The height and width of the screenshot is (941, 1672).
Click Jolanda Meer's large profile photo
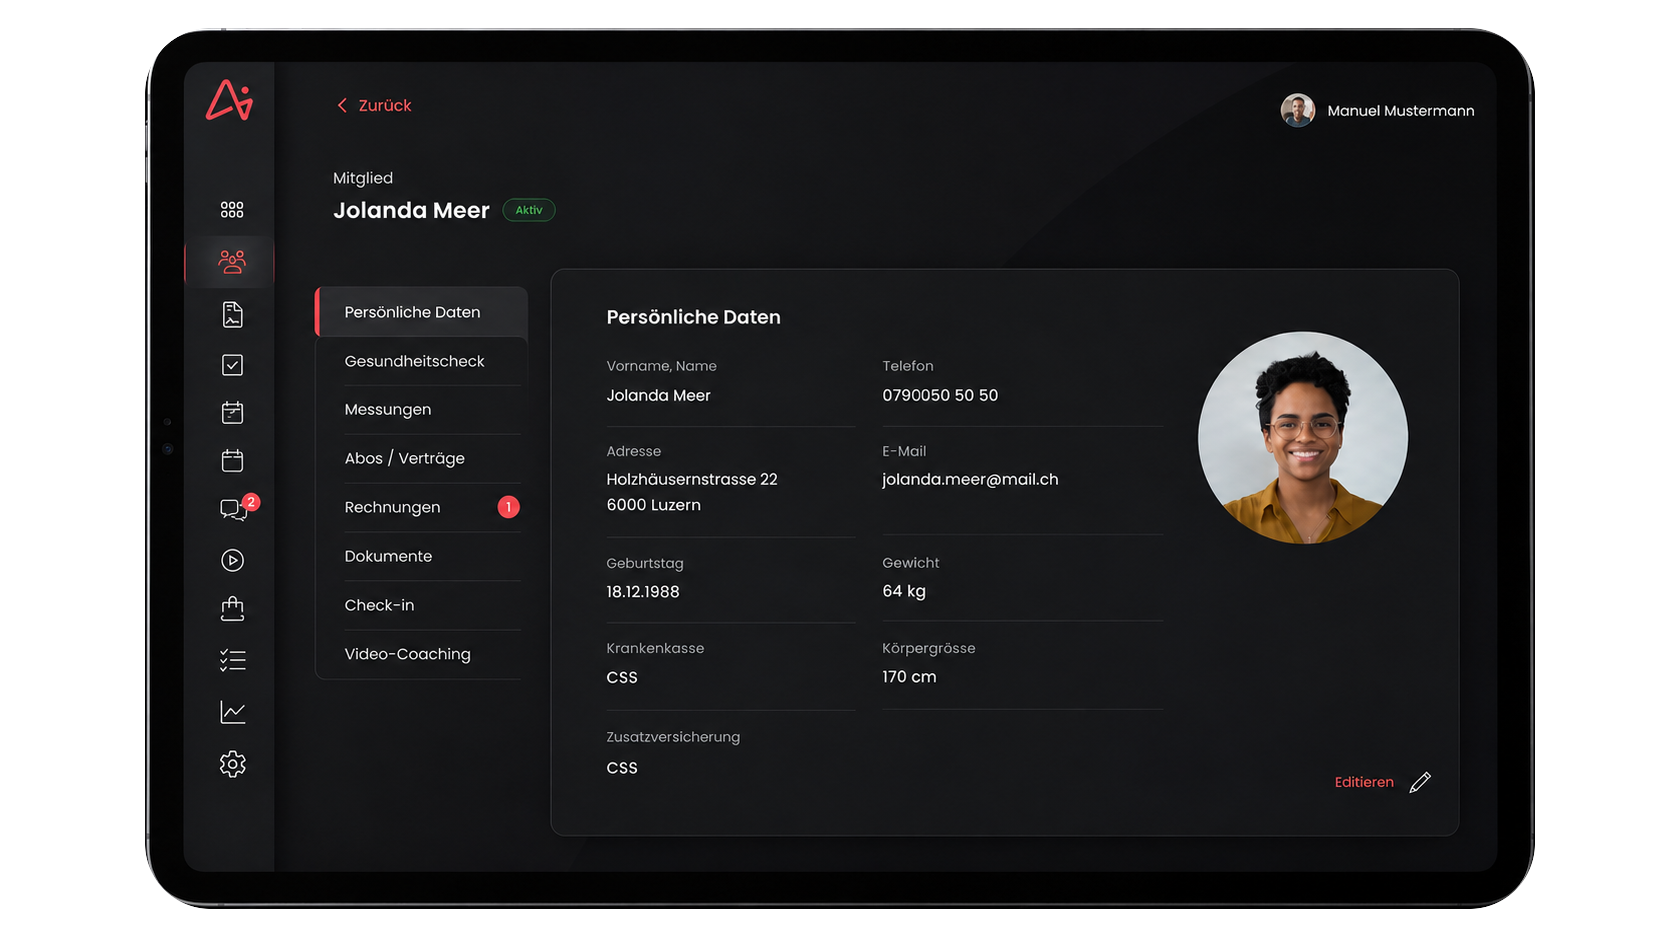click(x=1303, y=437)
